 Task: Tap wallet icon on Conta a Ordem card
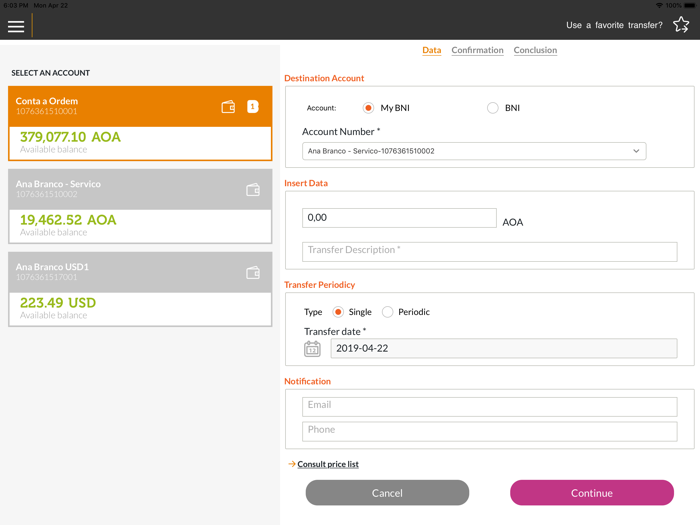(x=228, y=107)
